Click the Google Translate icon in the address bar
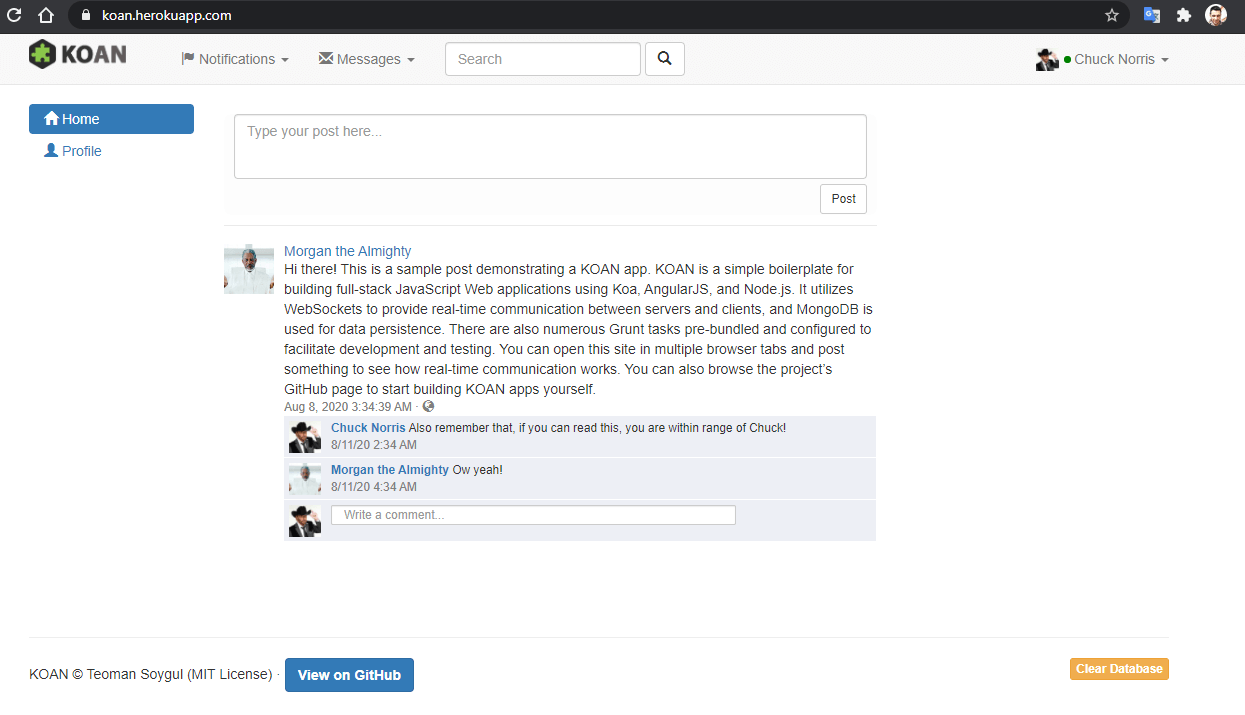 point(1152,15)
